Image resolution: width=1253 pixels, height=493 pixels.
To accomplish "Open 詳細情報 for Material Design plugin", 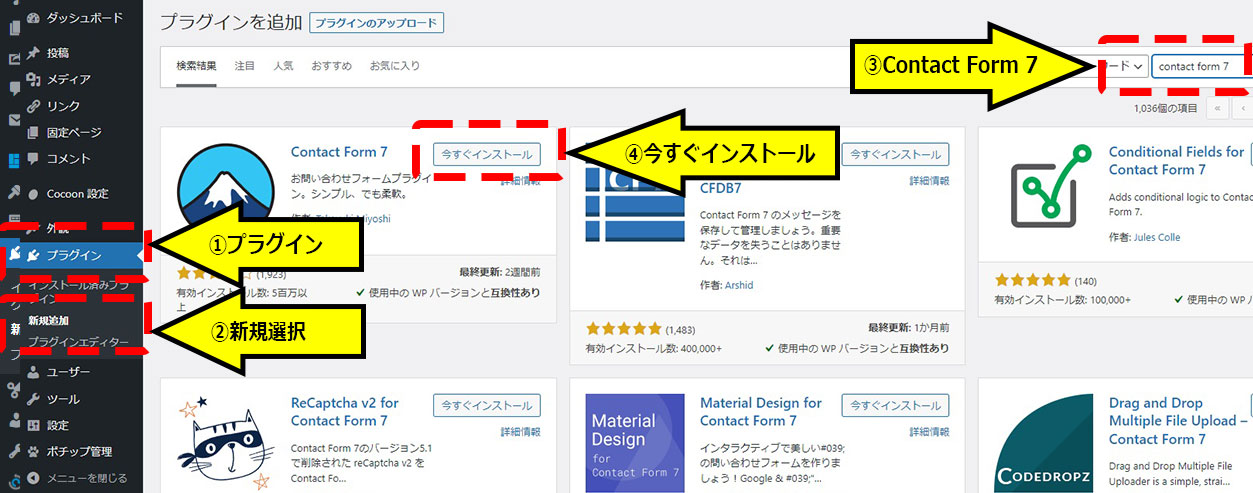I will coord(929,432).
